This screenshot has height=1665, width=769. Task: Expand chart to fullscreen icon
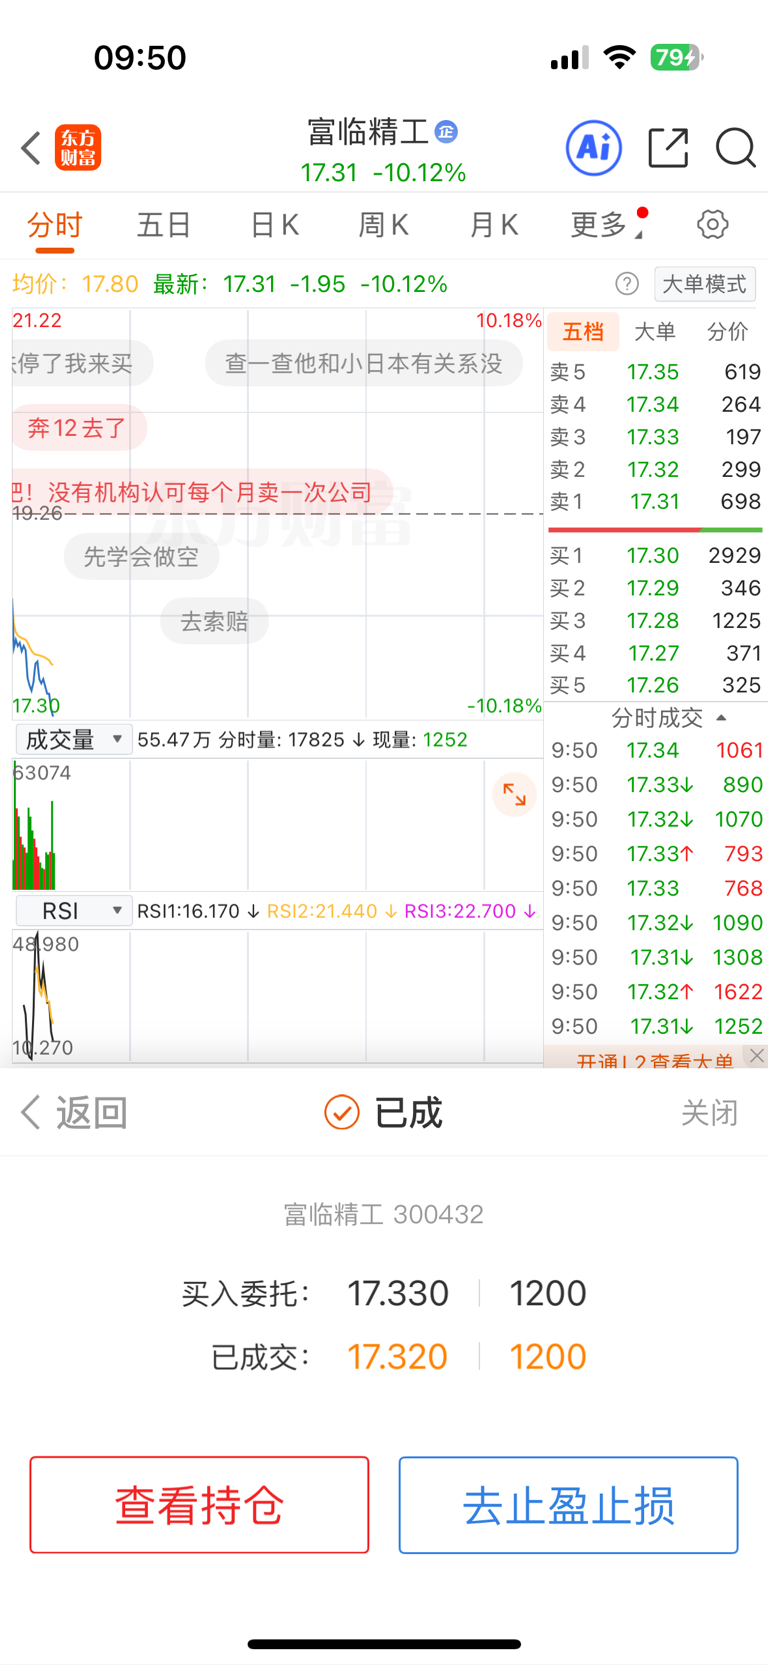pyautogui.click(x=515, y=795)
